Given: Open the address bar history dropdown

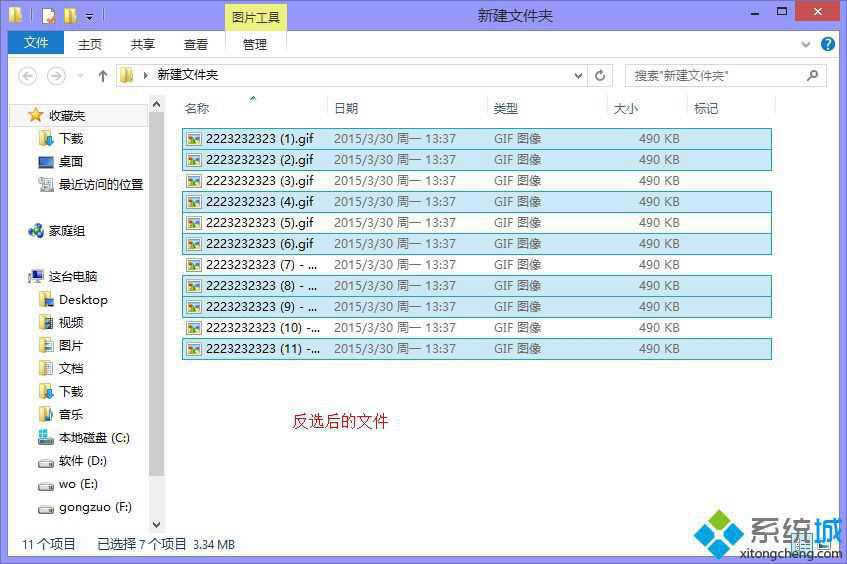Looking at the screenshot, I should pos(579,75).
